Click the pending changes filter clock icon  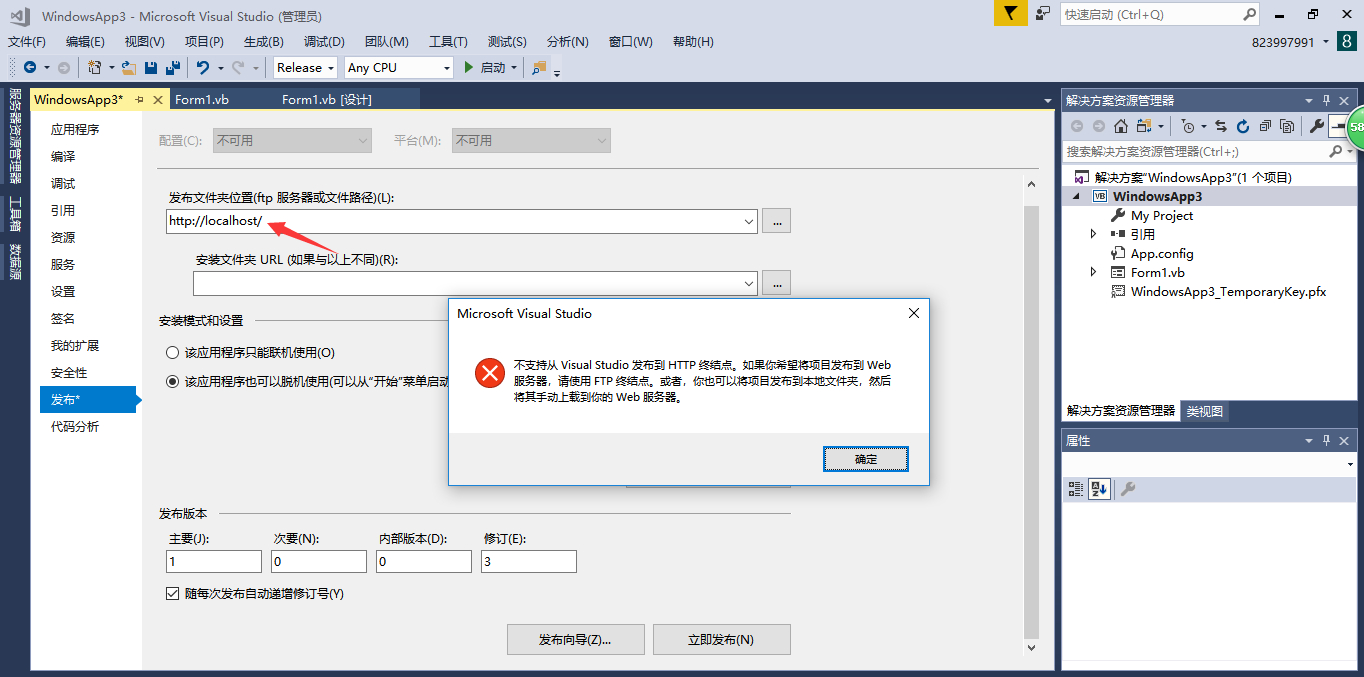[1187, 126]
